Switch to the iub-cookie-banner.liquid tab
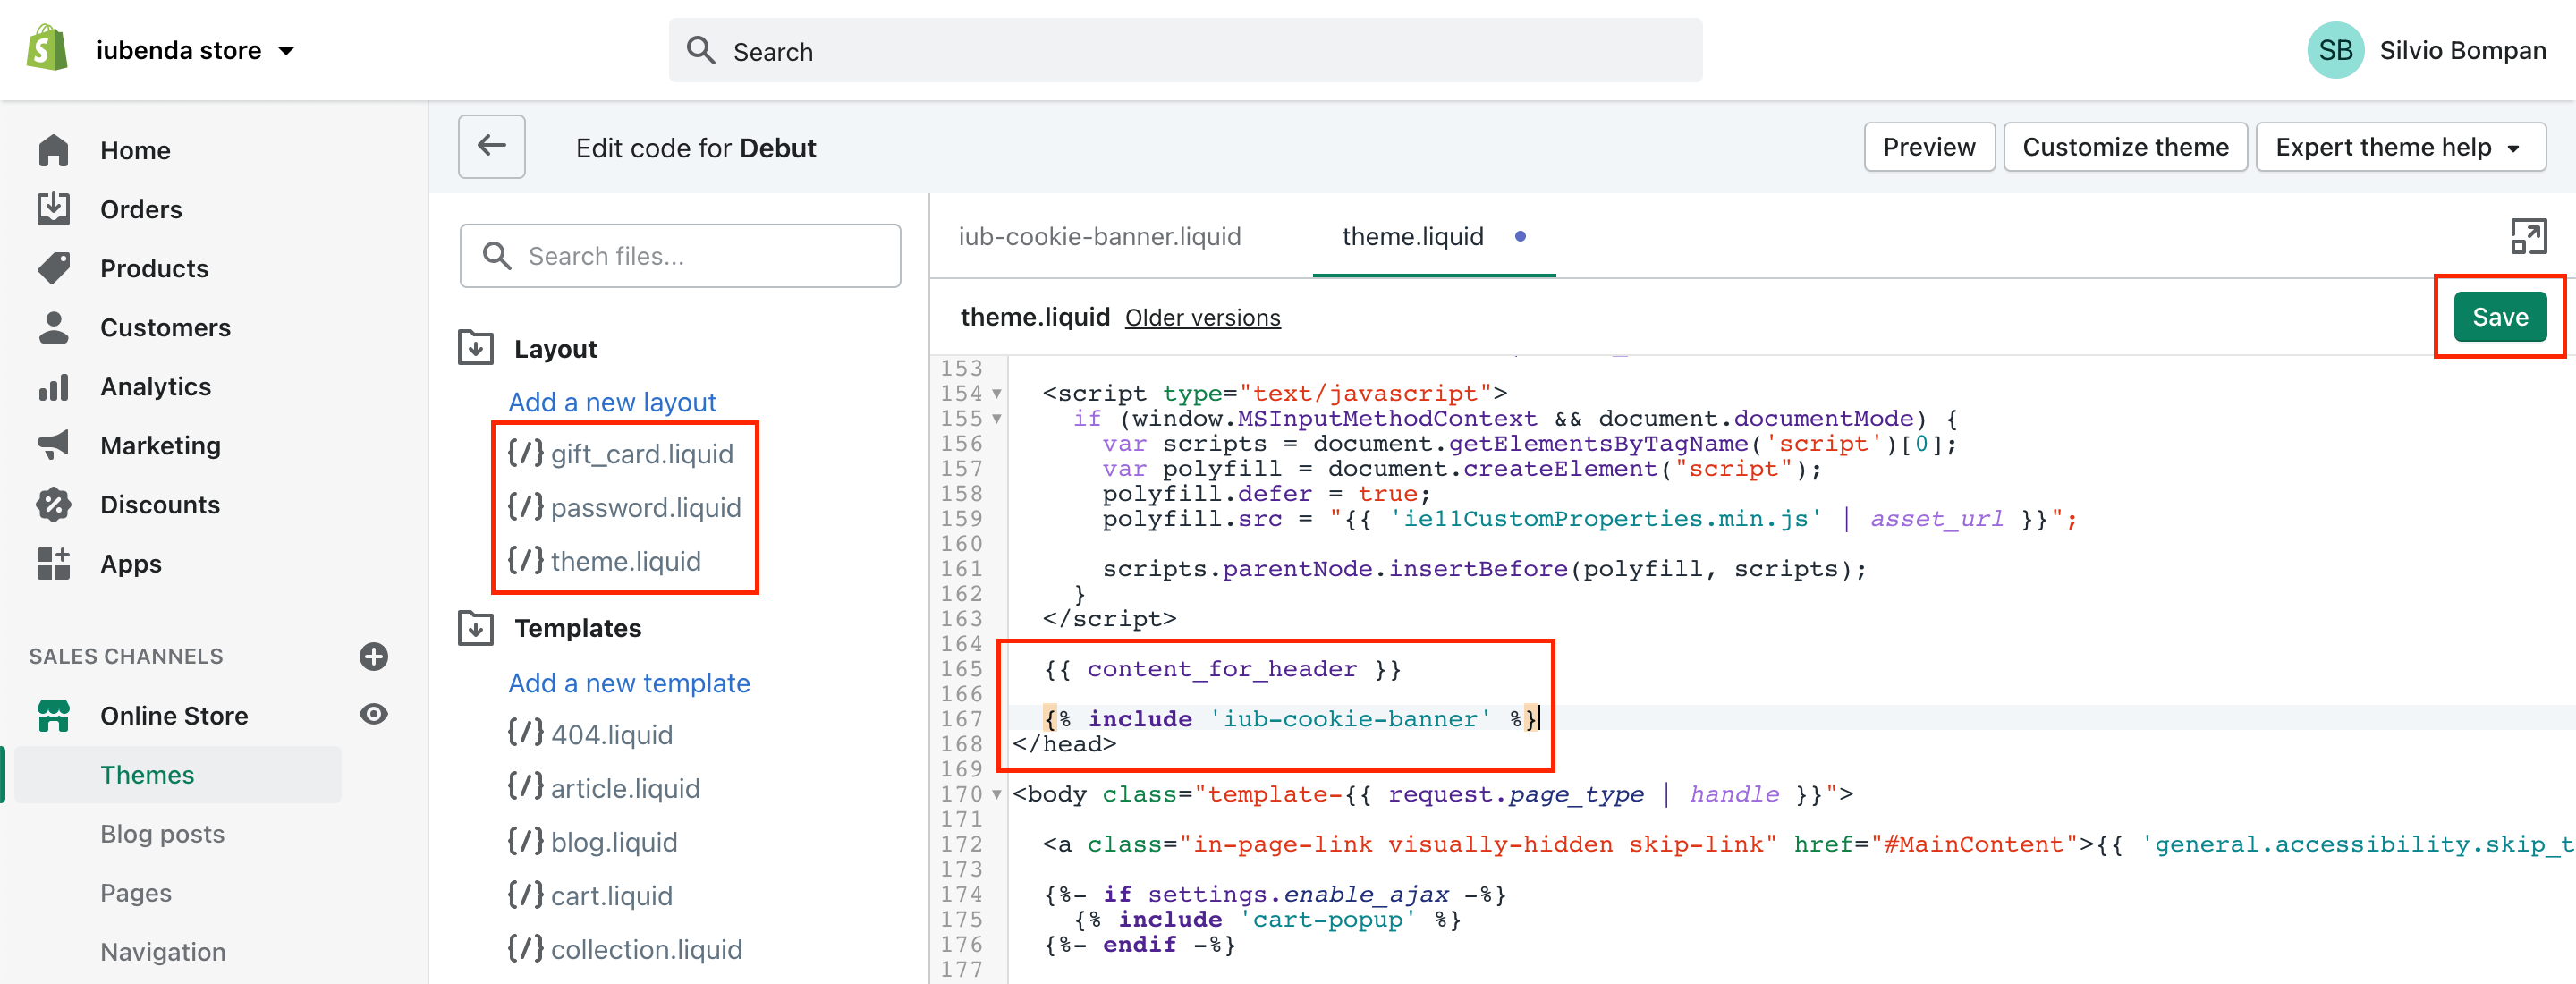2576x984 pixels. (1100, 237)
